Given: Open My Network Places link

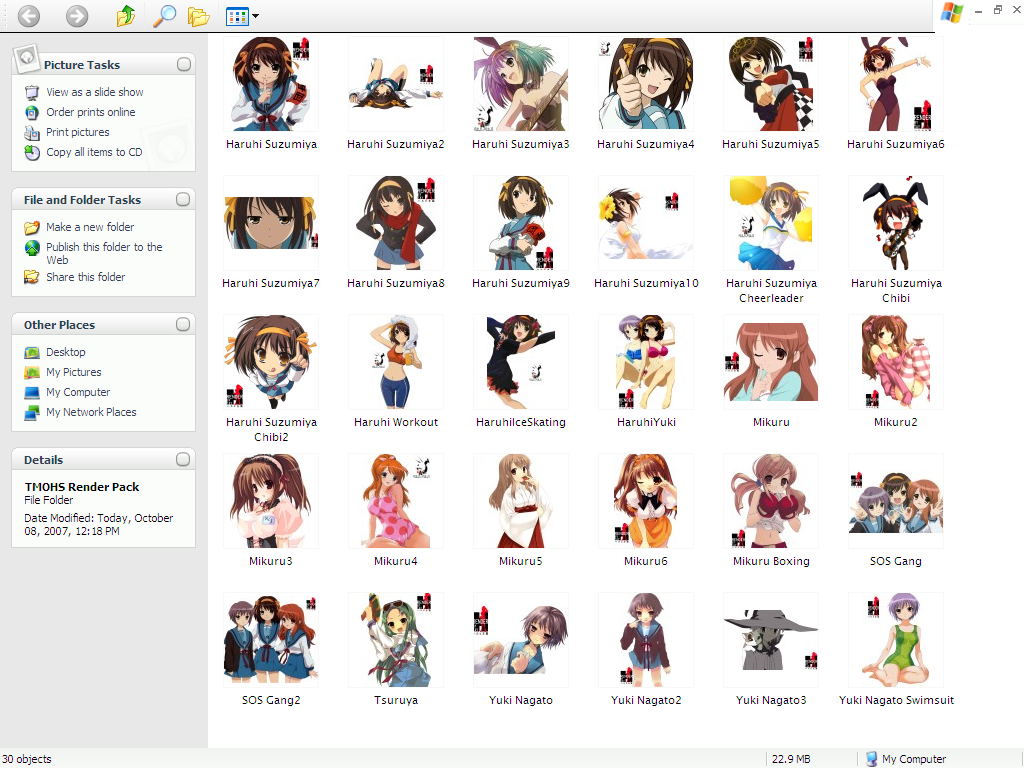Looking at the screenshot, I should point(91,412).
